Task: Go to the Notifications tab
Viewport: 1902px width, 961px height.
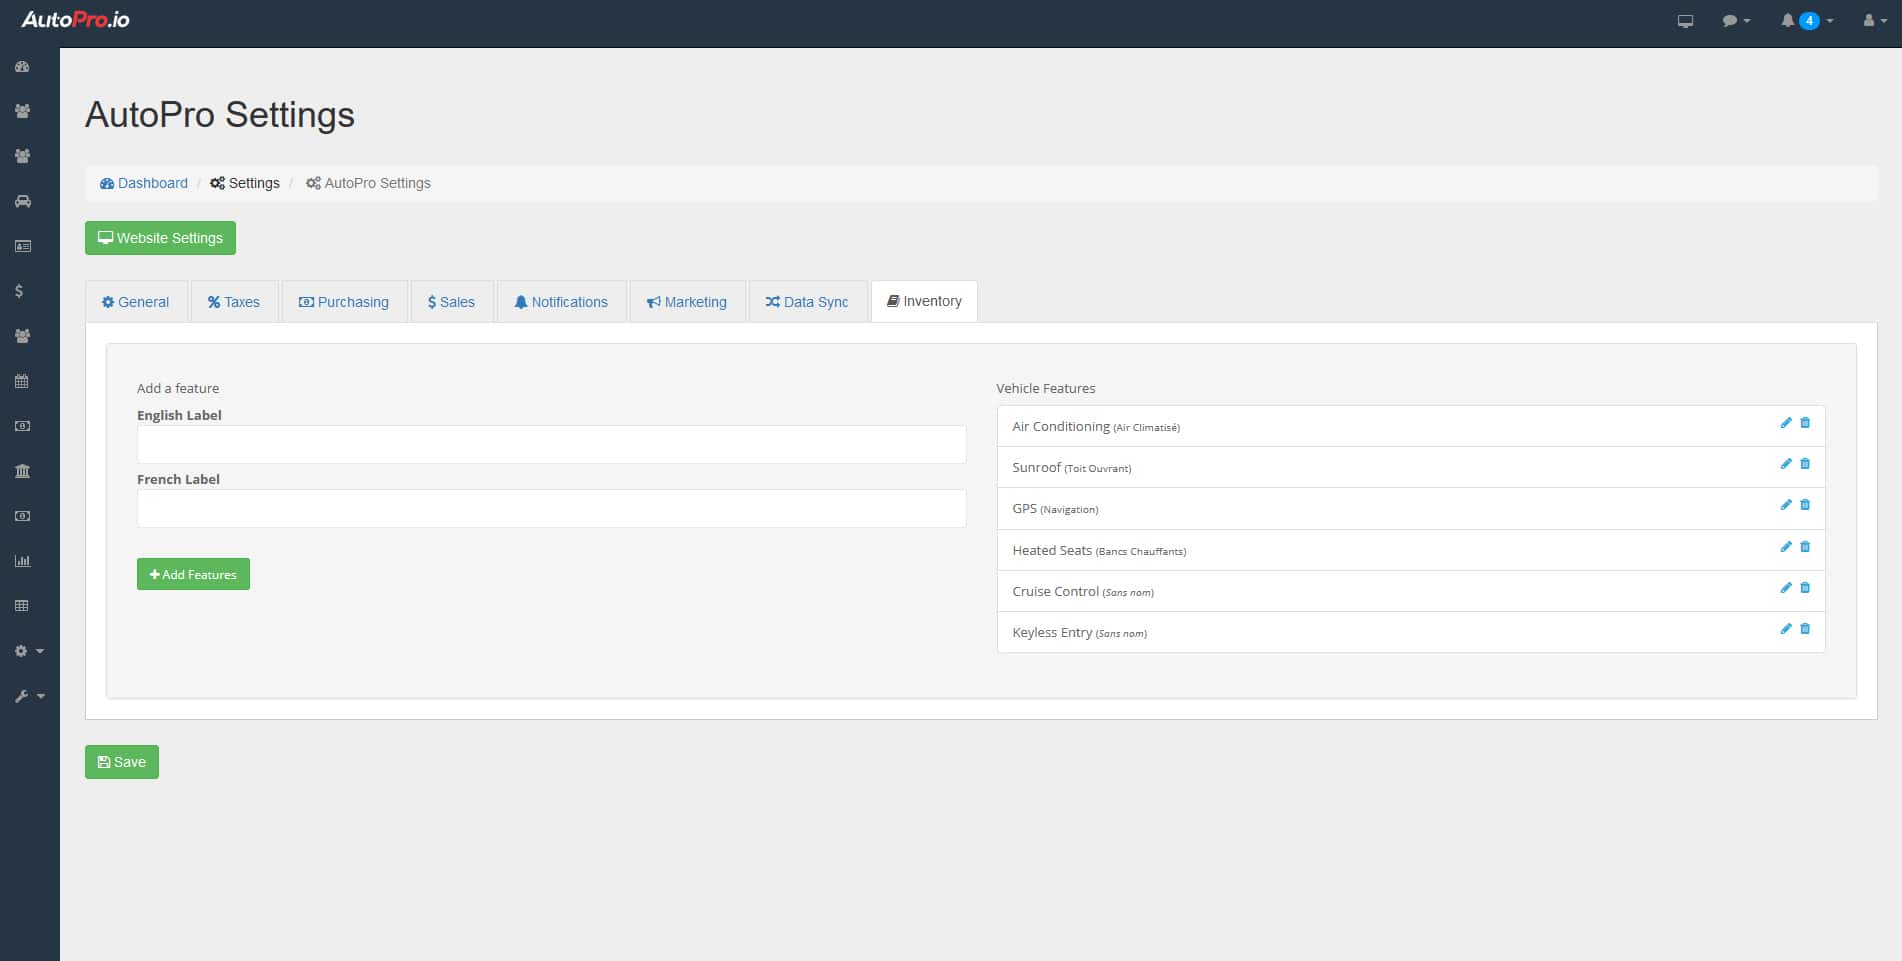Action: [x=561, y=302]
